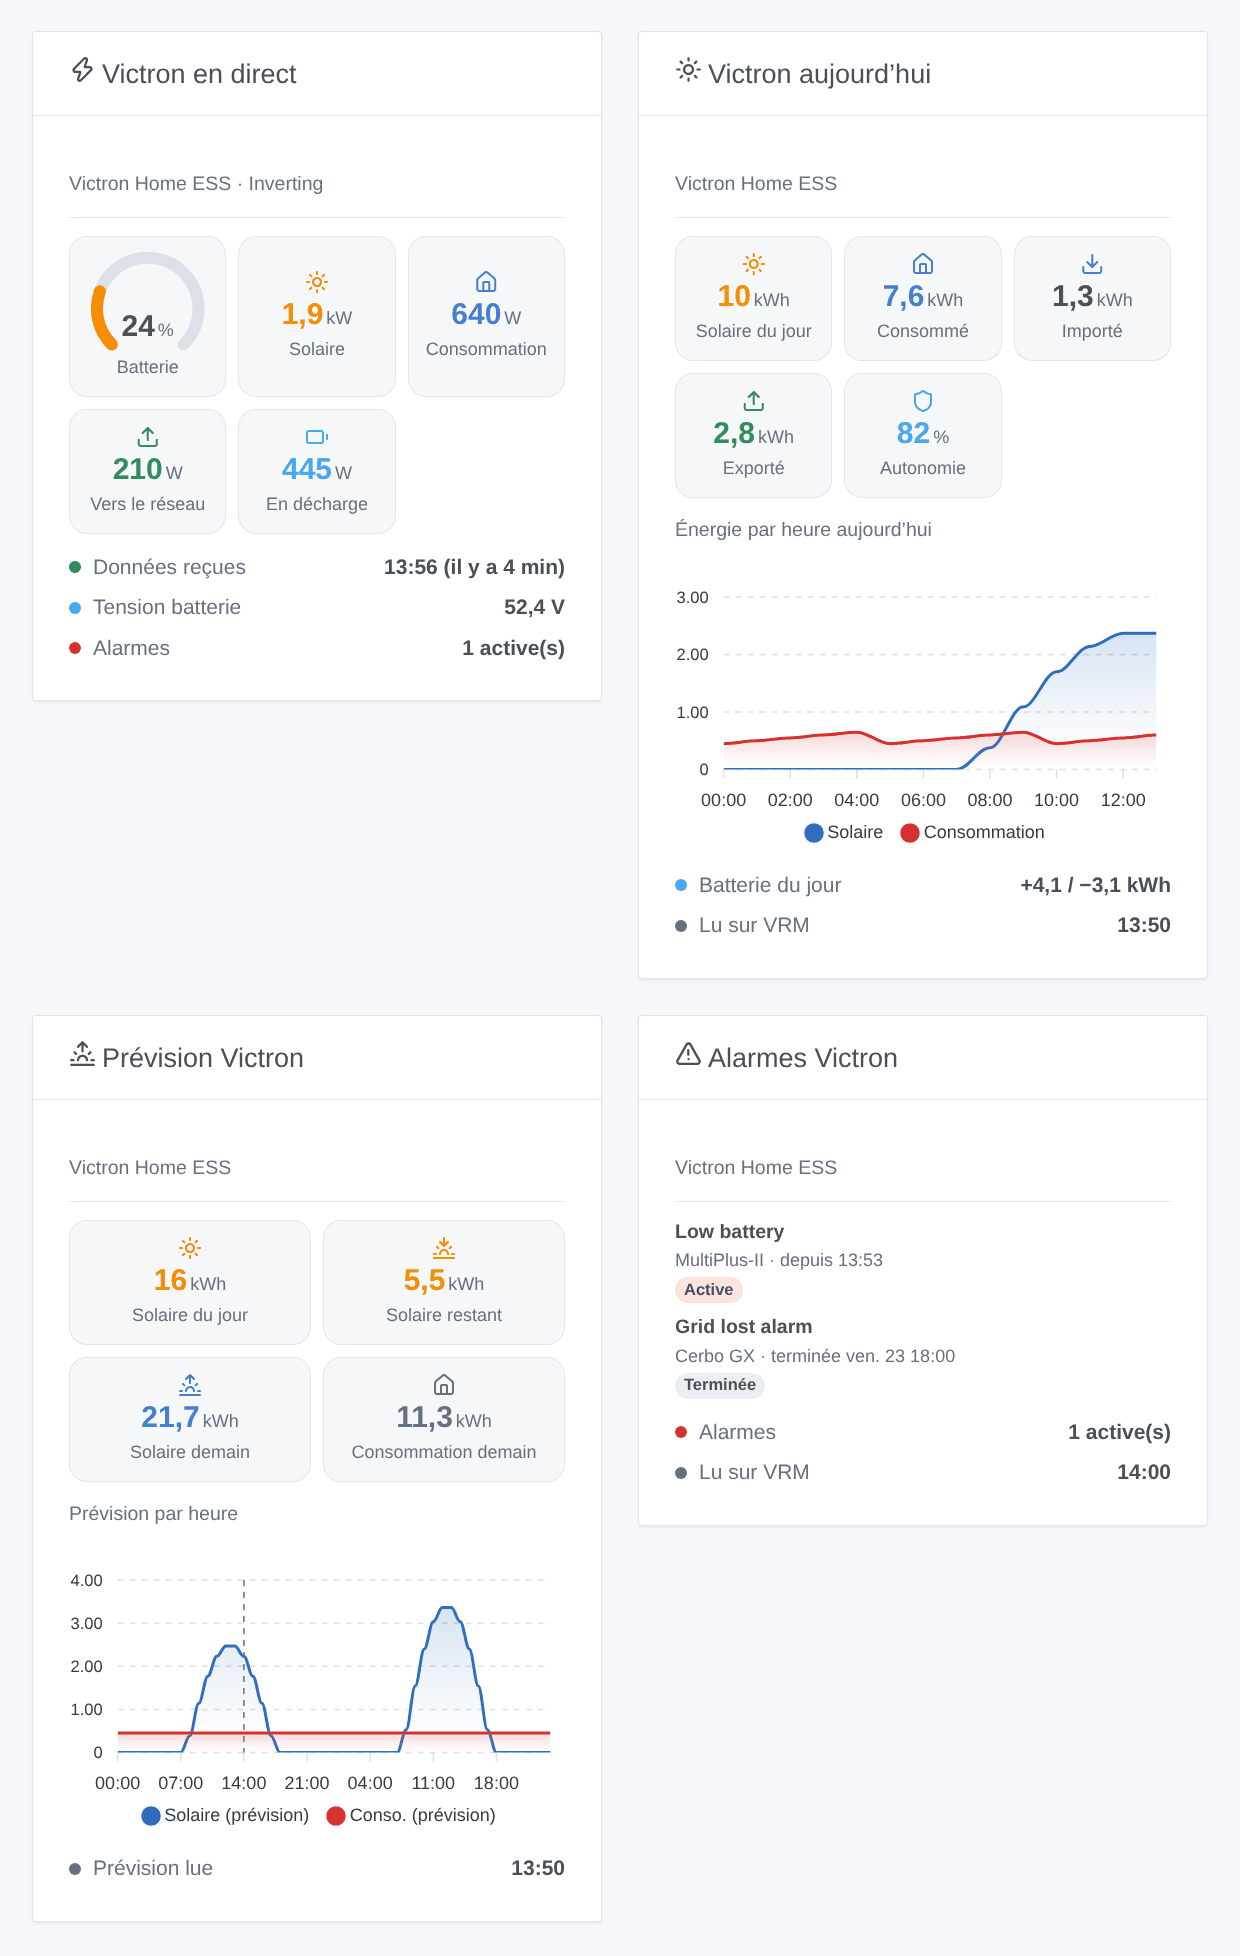This screenshot has width=1240, height=1956.
Task: Click the Batterie du jour row label
Action: (770, 885)
